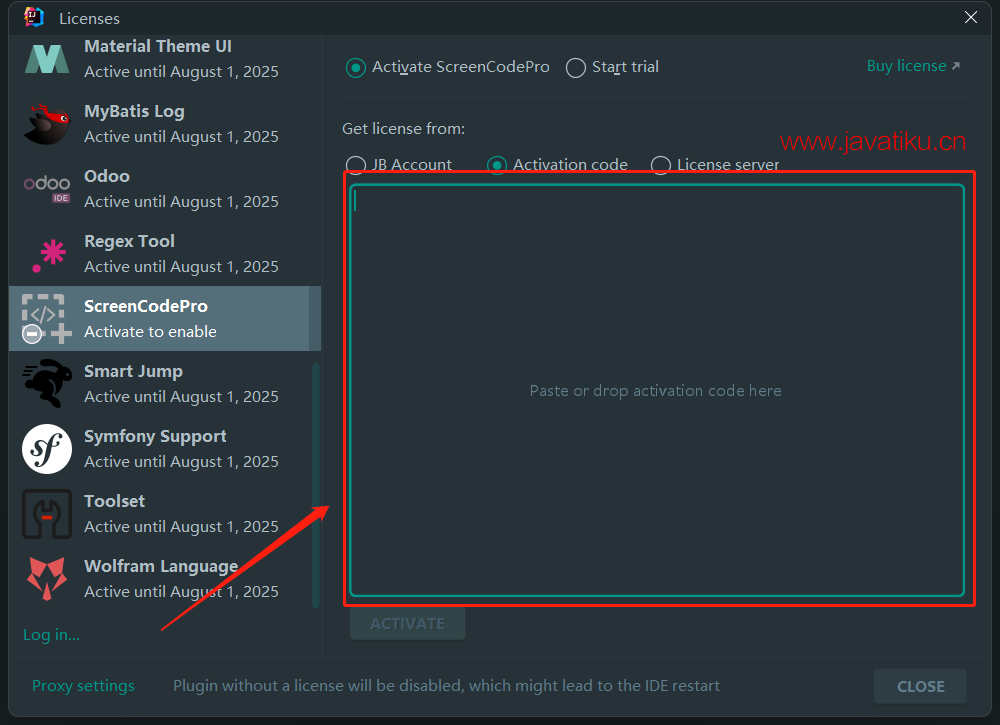Select Symfony Support in the plugin list

click(165, 448)
